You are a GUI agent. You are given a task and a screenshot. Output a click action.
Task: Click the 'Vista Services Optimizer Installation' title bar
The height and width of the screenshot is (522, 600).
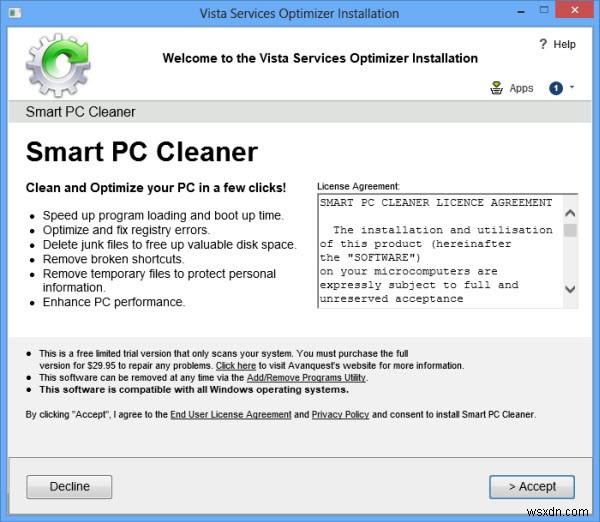[299, 13]
